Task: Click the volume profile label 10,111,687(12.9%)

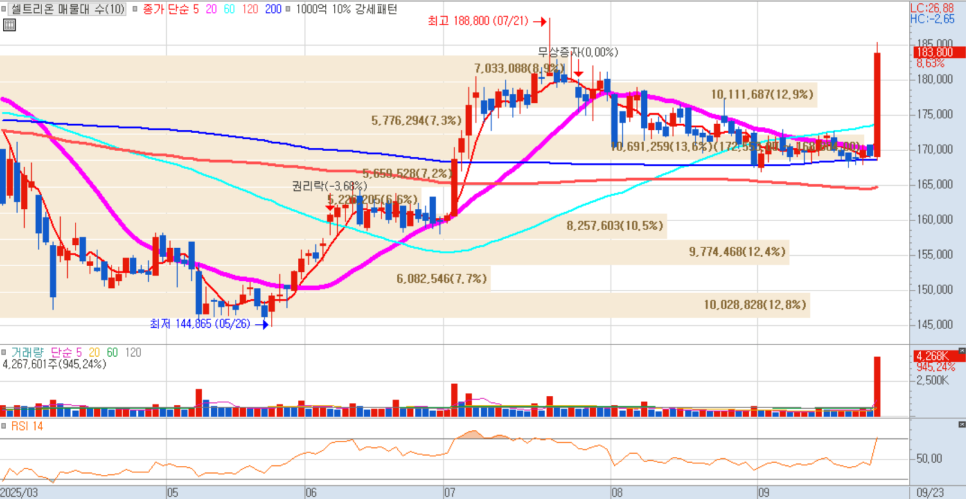Action: 763,94
